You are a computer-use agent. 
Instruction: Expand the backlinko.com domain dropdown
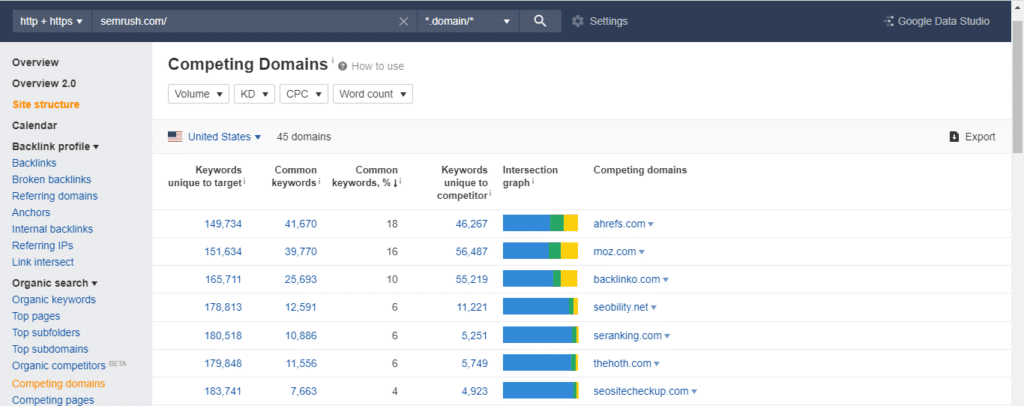665,279
